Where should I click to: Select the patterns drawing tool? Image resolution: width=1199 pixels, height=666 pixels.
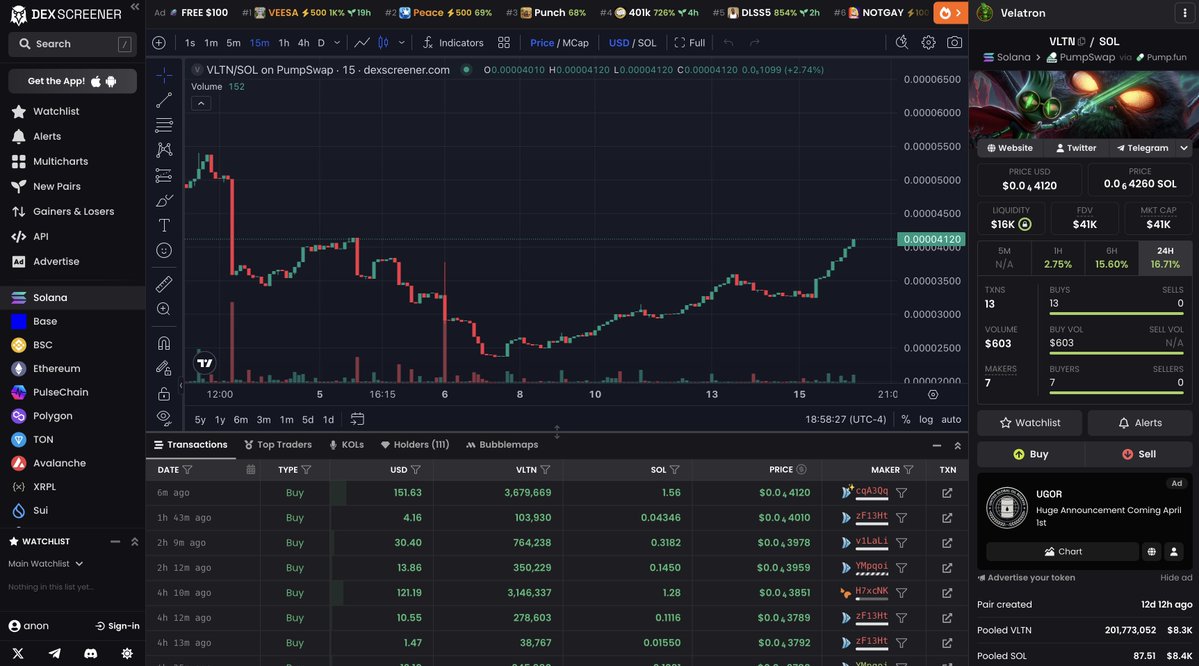[x=164, y=150]
